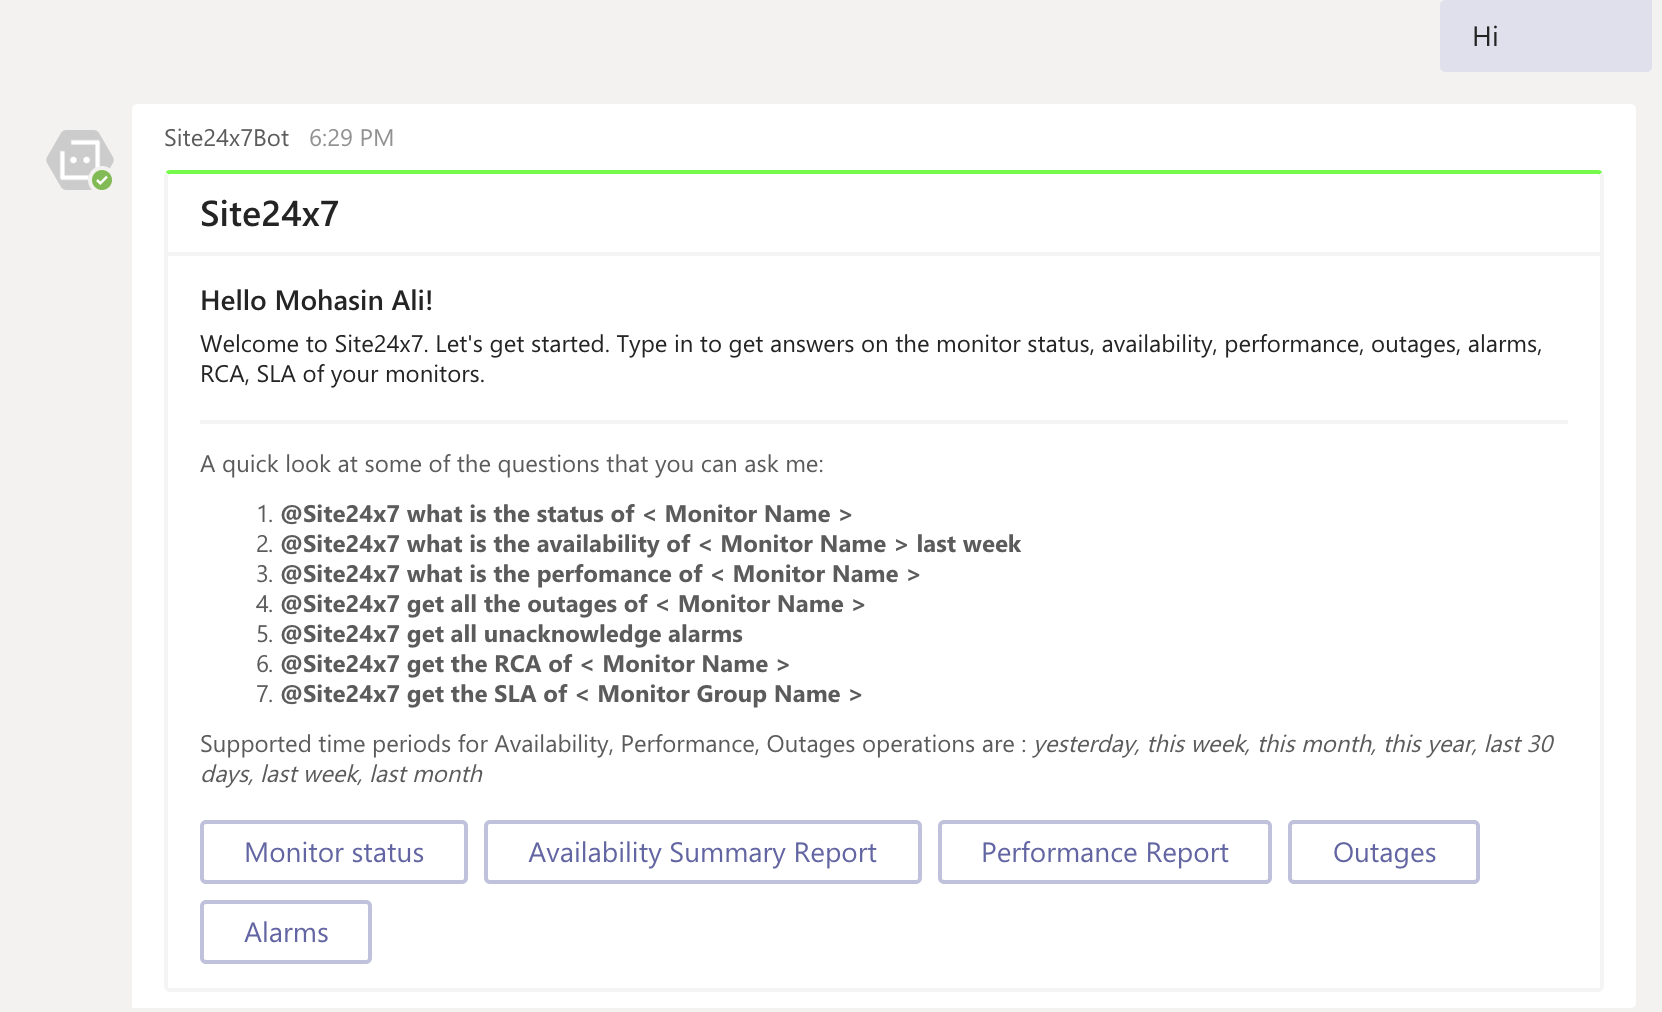
Task: Click the "get the SLA" sample question
Action: click(x=570, y=694)
